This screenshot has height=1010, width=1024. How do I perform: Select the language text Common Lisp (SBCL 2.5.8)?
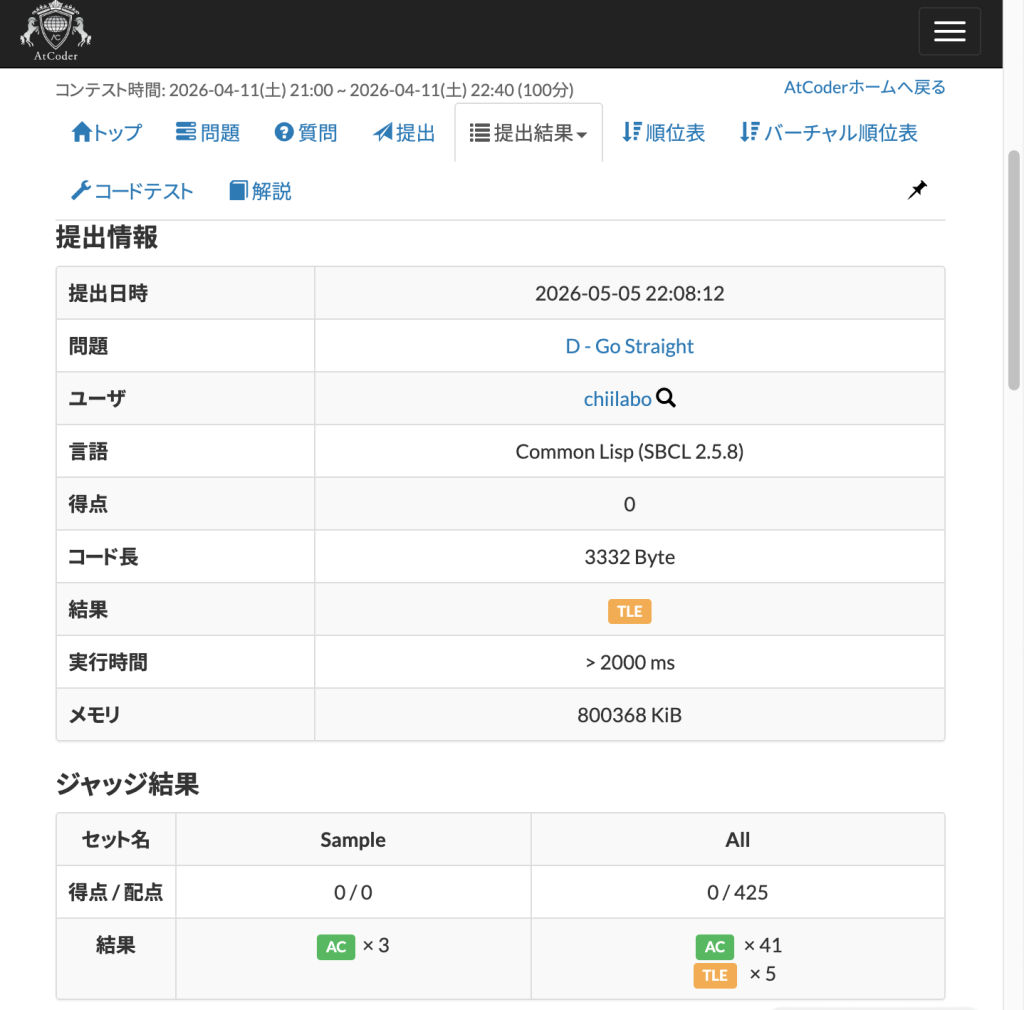[x=629, y=452]
